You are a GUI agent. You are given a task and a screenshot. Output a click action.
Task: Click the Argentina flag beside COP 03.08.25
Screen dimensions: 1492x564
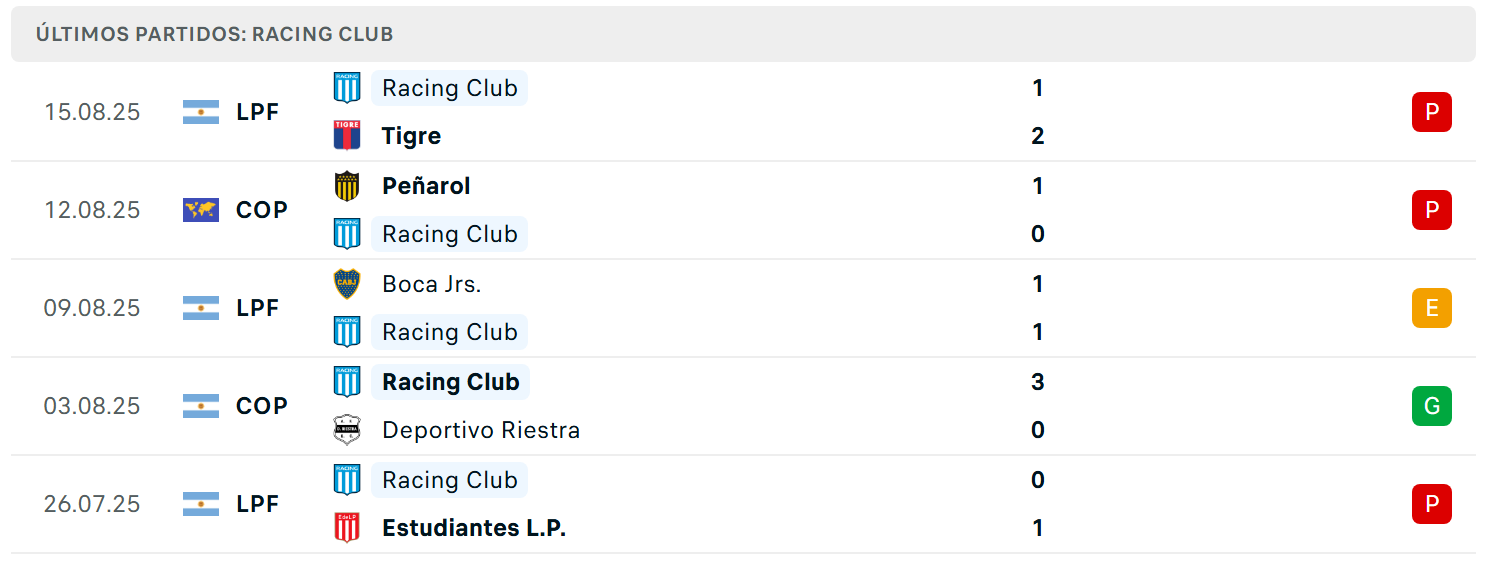click(201, 406)
